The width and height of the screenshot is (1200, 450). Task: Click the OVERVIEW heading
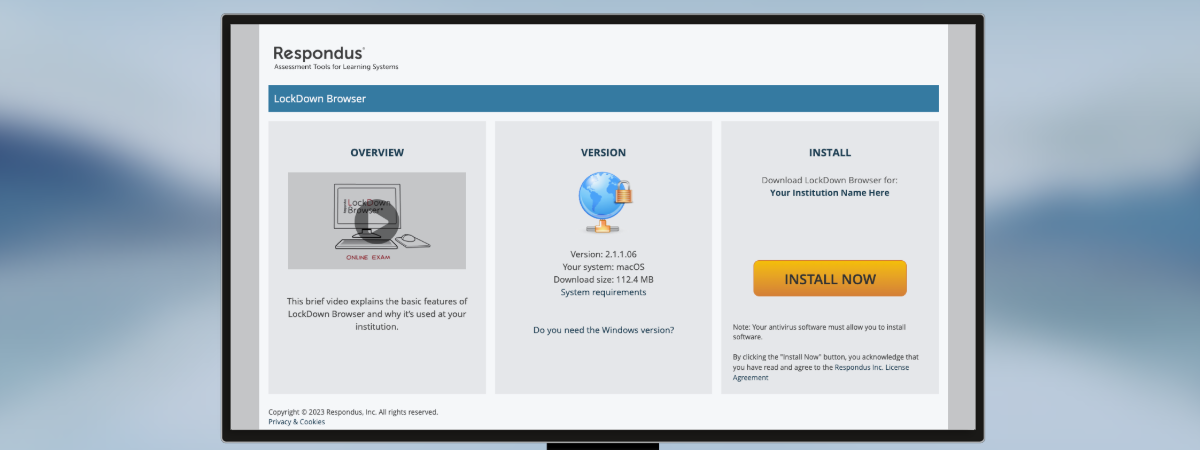(377, 153)
